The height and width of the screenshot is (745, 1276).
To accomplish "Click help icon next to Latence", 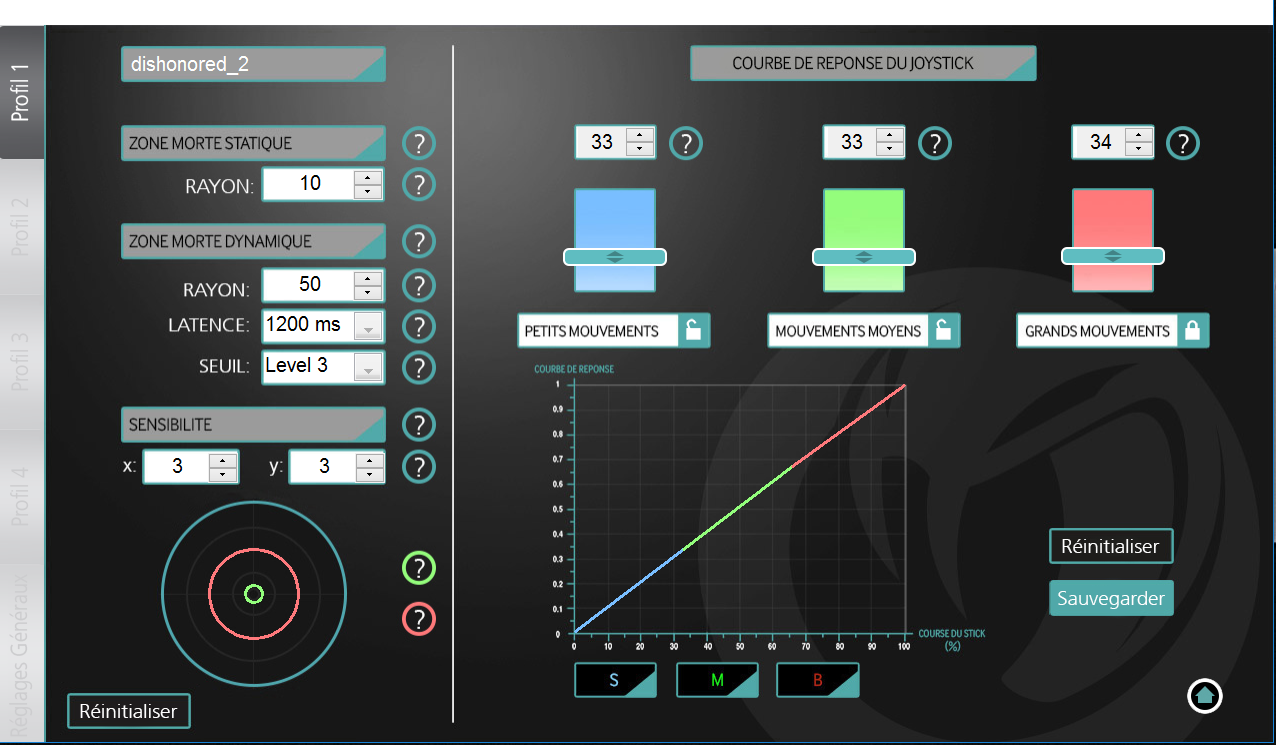I will (x=419, y=326).
